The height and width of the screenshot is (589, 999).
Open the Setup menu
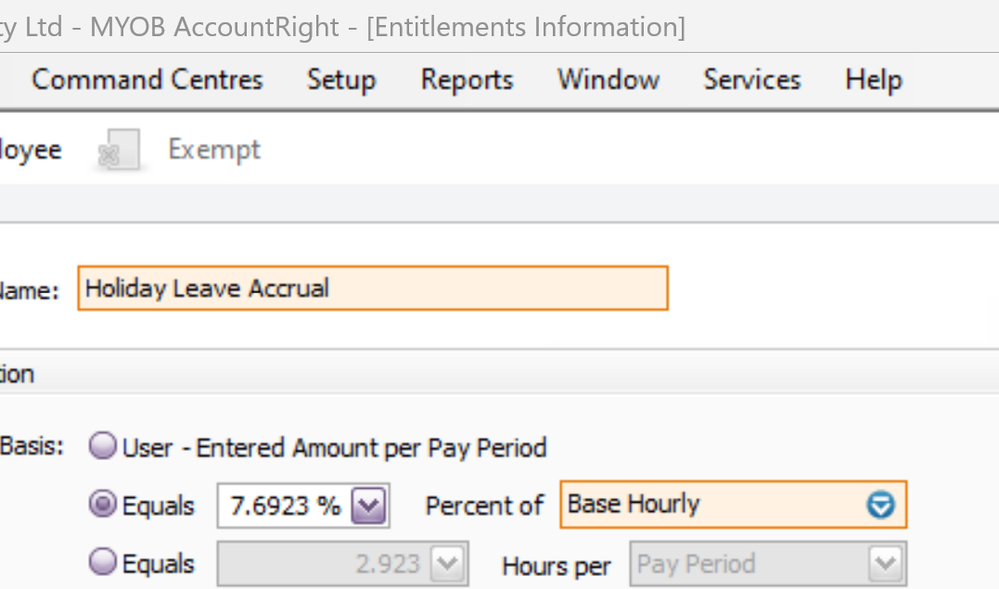(x=341, y=80)
